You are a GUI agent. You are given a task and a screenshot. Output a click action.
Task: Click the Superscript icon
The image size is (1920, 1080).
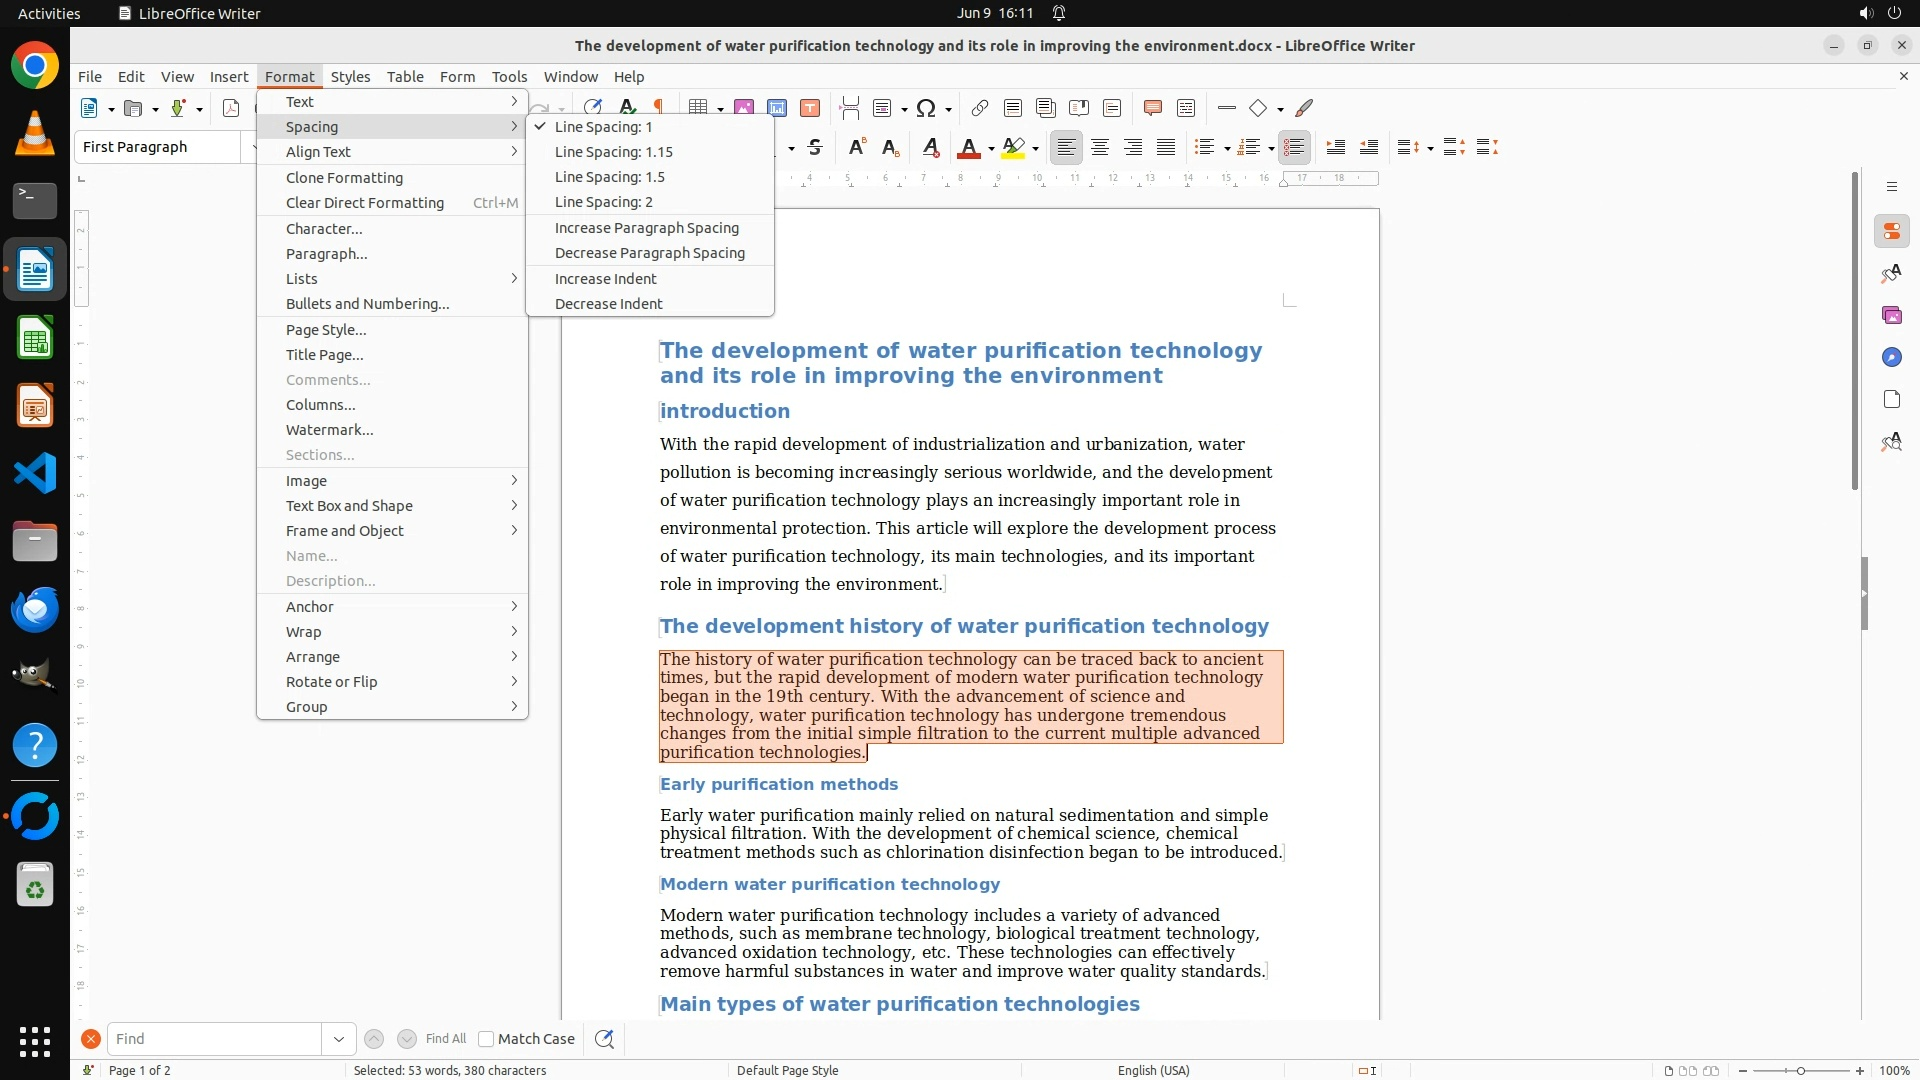click(x=857, y=148)
